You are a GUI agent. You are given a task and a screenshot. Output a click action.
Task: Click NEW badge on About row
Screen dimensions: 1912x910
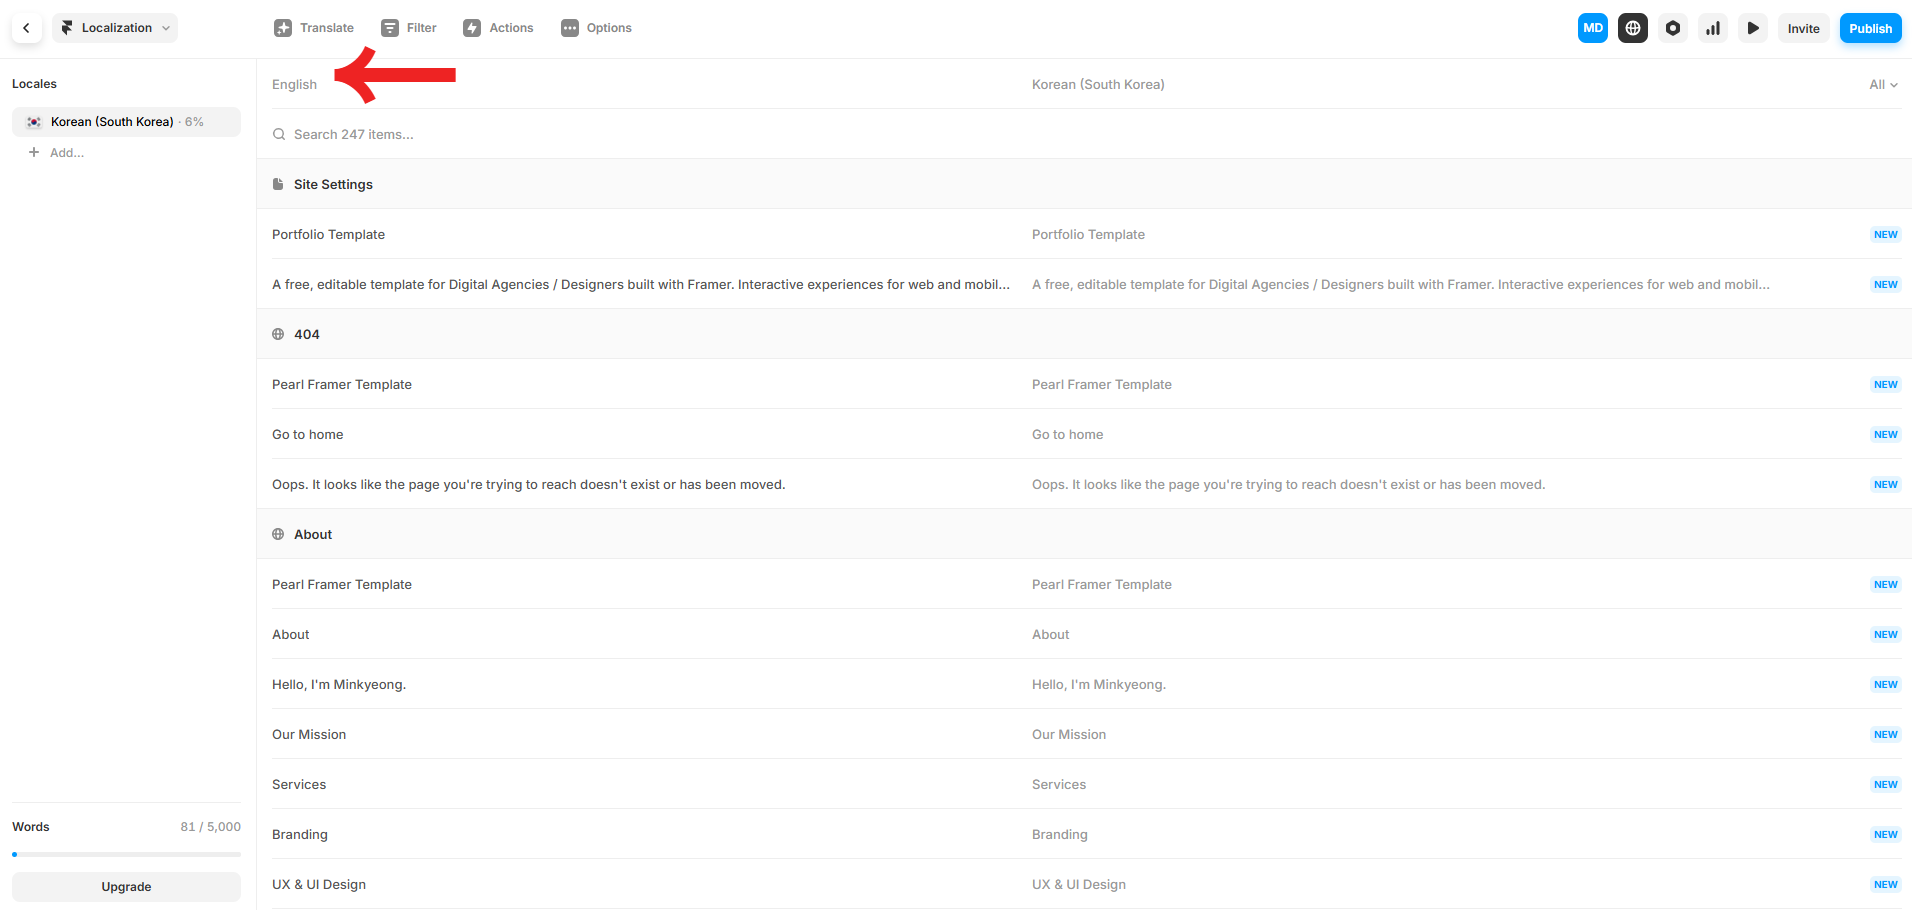(x=1885, y=634)
